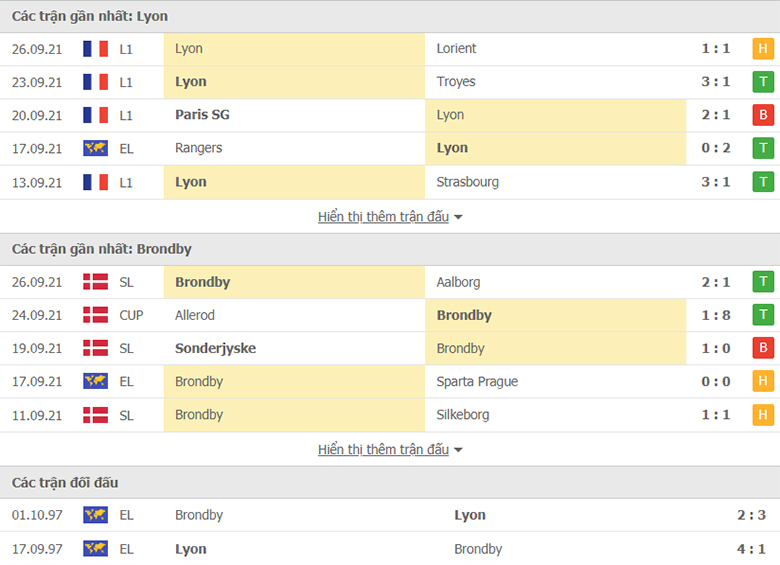The image size is (780, 565).
Task: Click highlighted Brondby in the Allerod row
Action: (464, 315)
